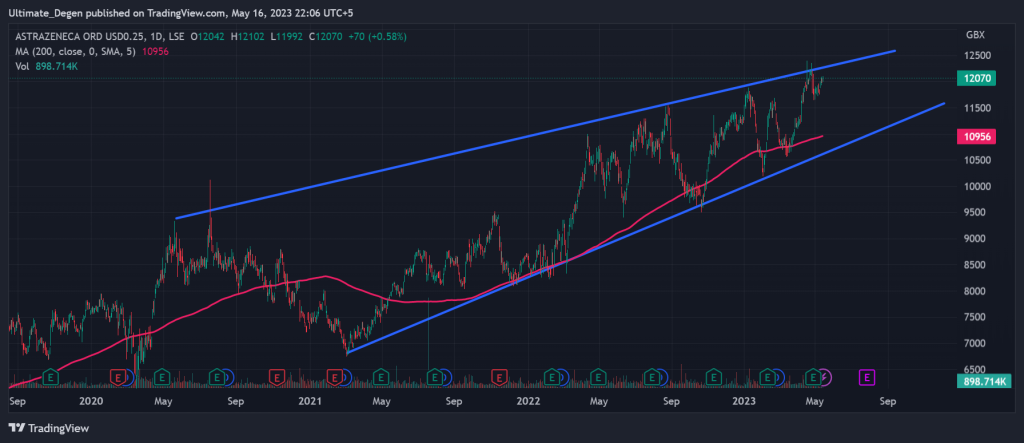Click the blue dividend marker in early 2020
The height and width of the screenshot is (443, 1024).
[128, 377]
